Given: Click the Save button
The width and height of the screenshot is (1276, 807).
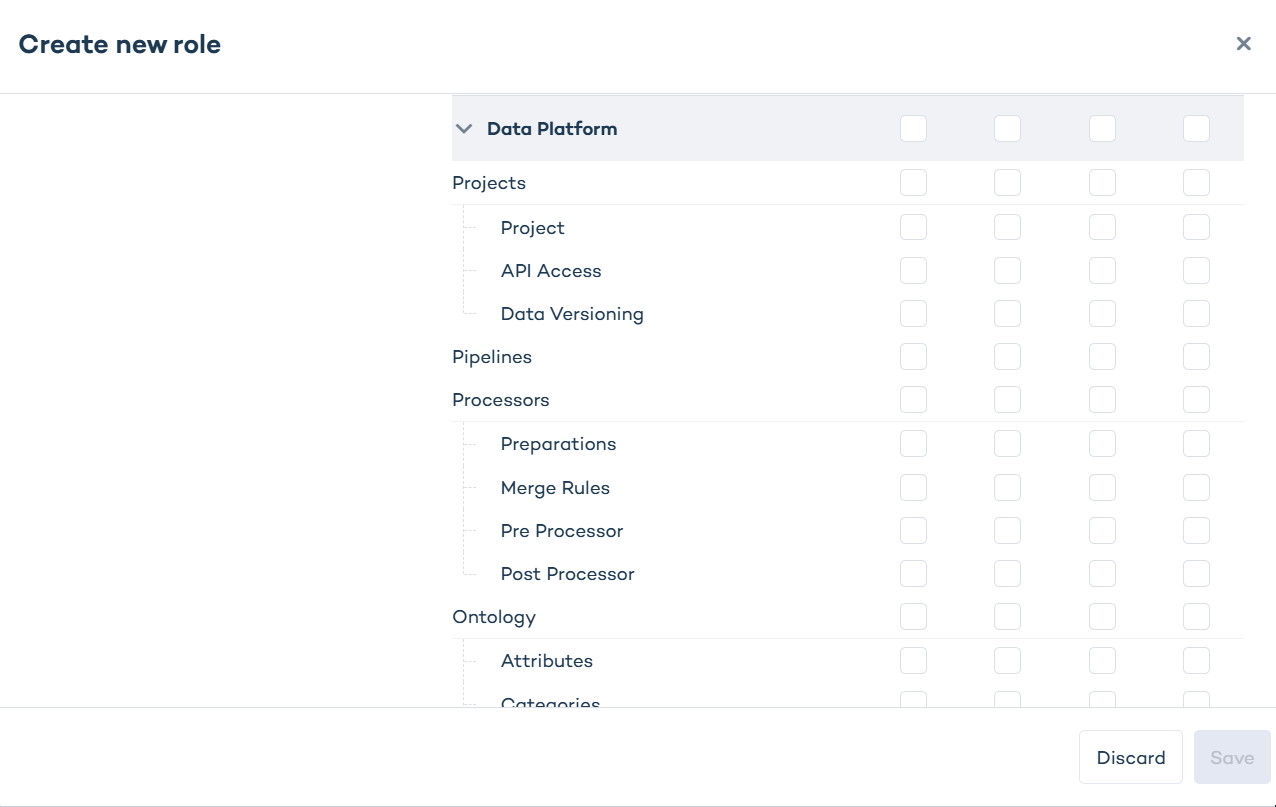Looking at the screenshot, I should (x=1231, y=757).
